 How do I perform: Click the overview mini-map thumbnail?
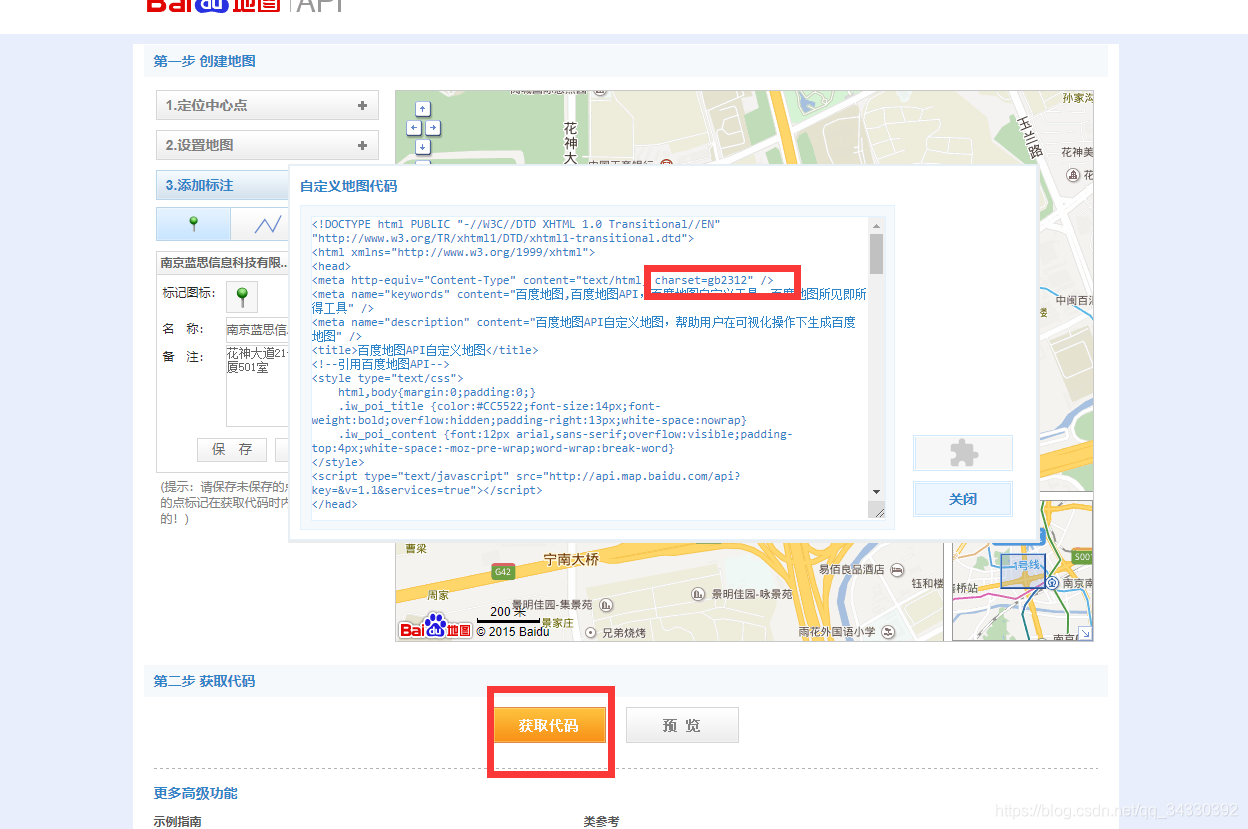coord(1022,571)
